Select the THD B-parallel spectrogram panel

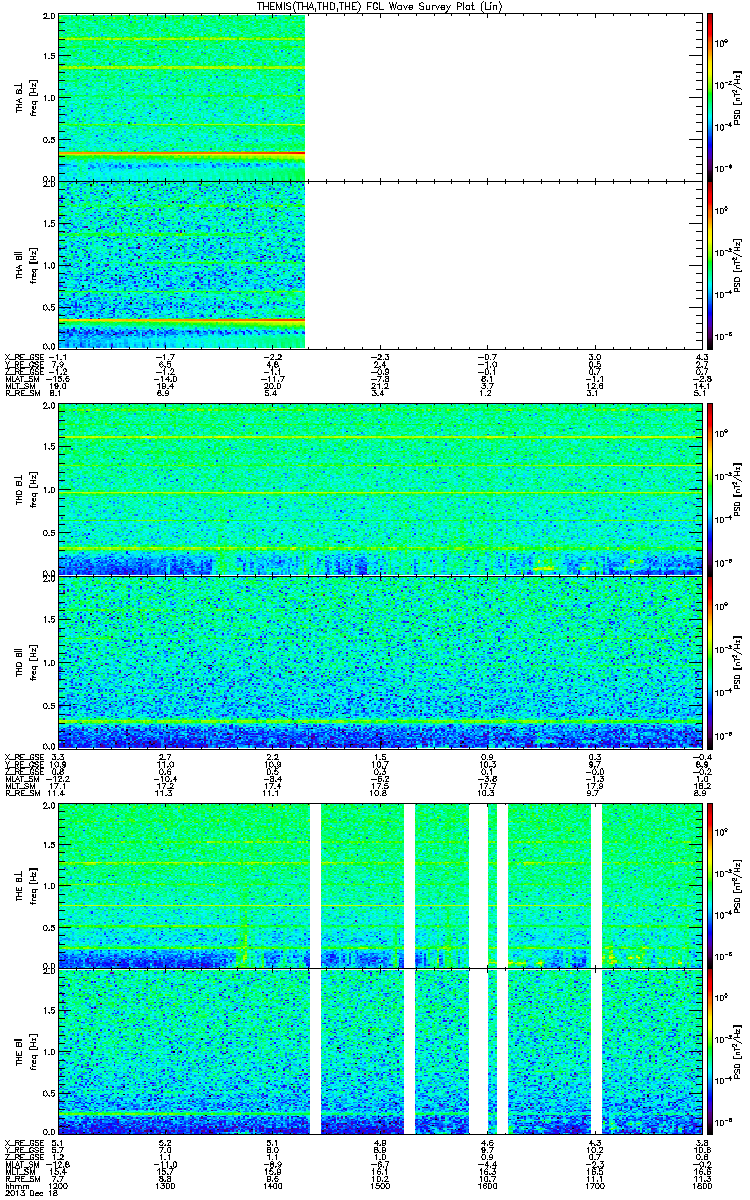tap(377, 660)
